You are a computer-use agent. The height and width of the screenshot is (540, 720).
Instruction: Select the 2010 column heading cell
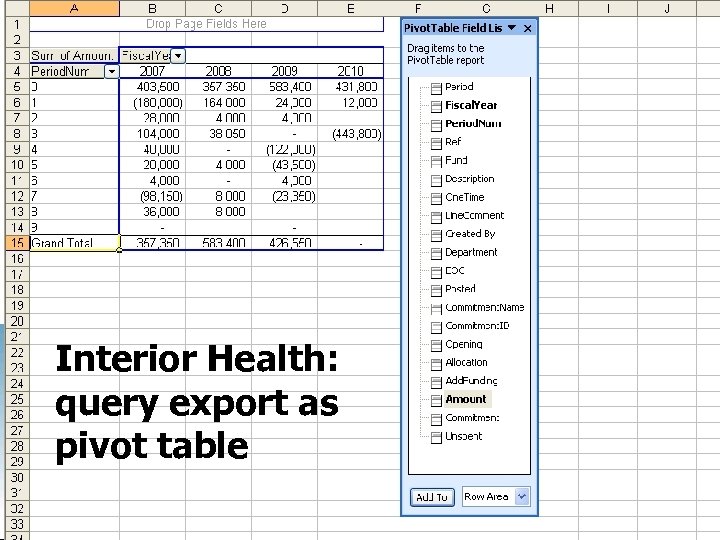(x=350, y=71)
